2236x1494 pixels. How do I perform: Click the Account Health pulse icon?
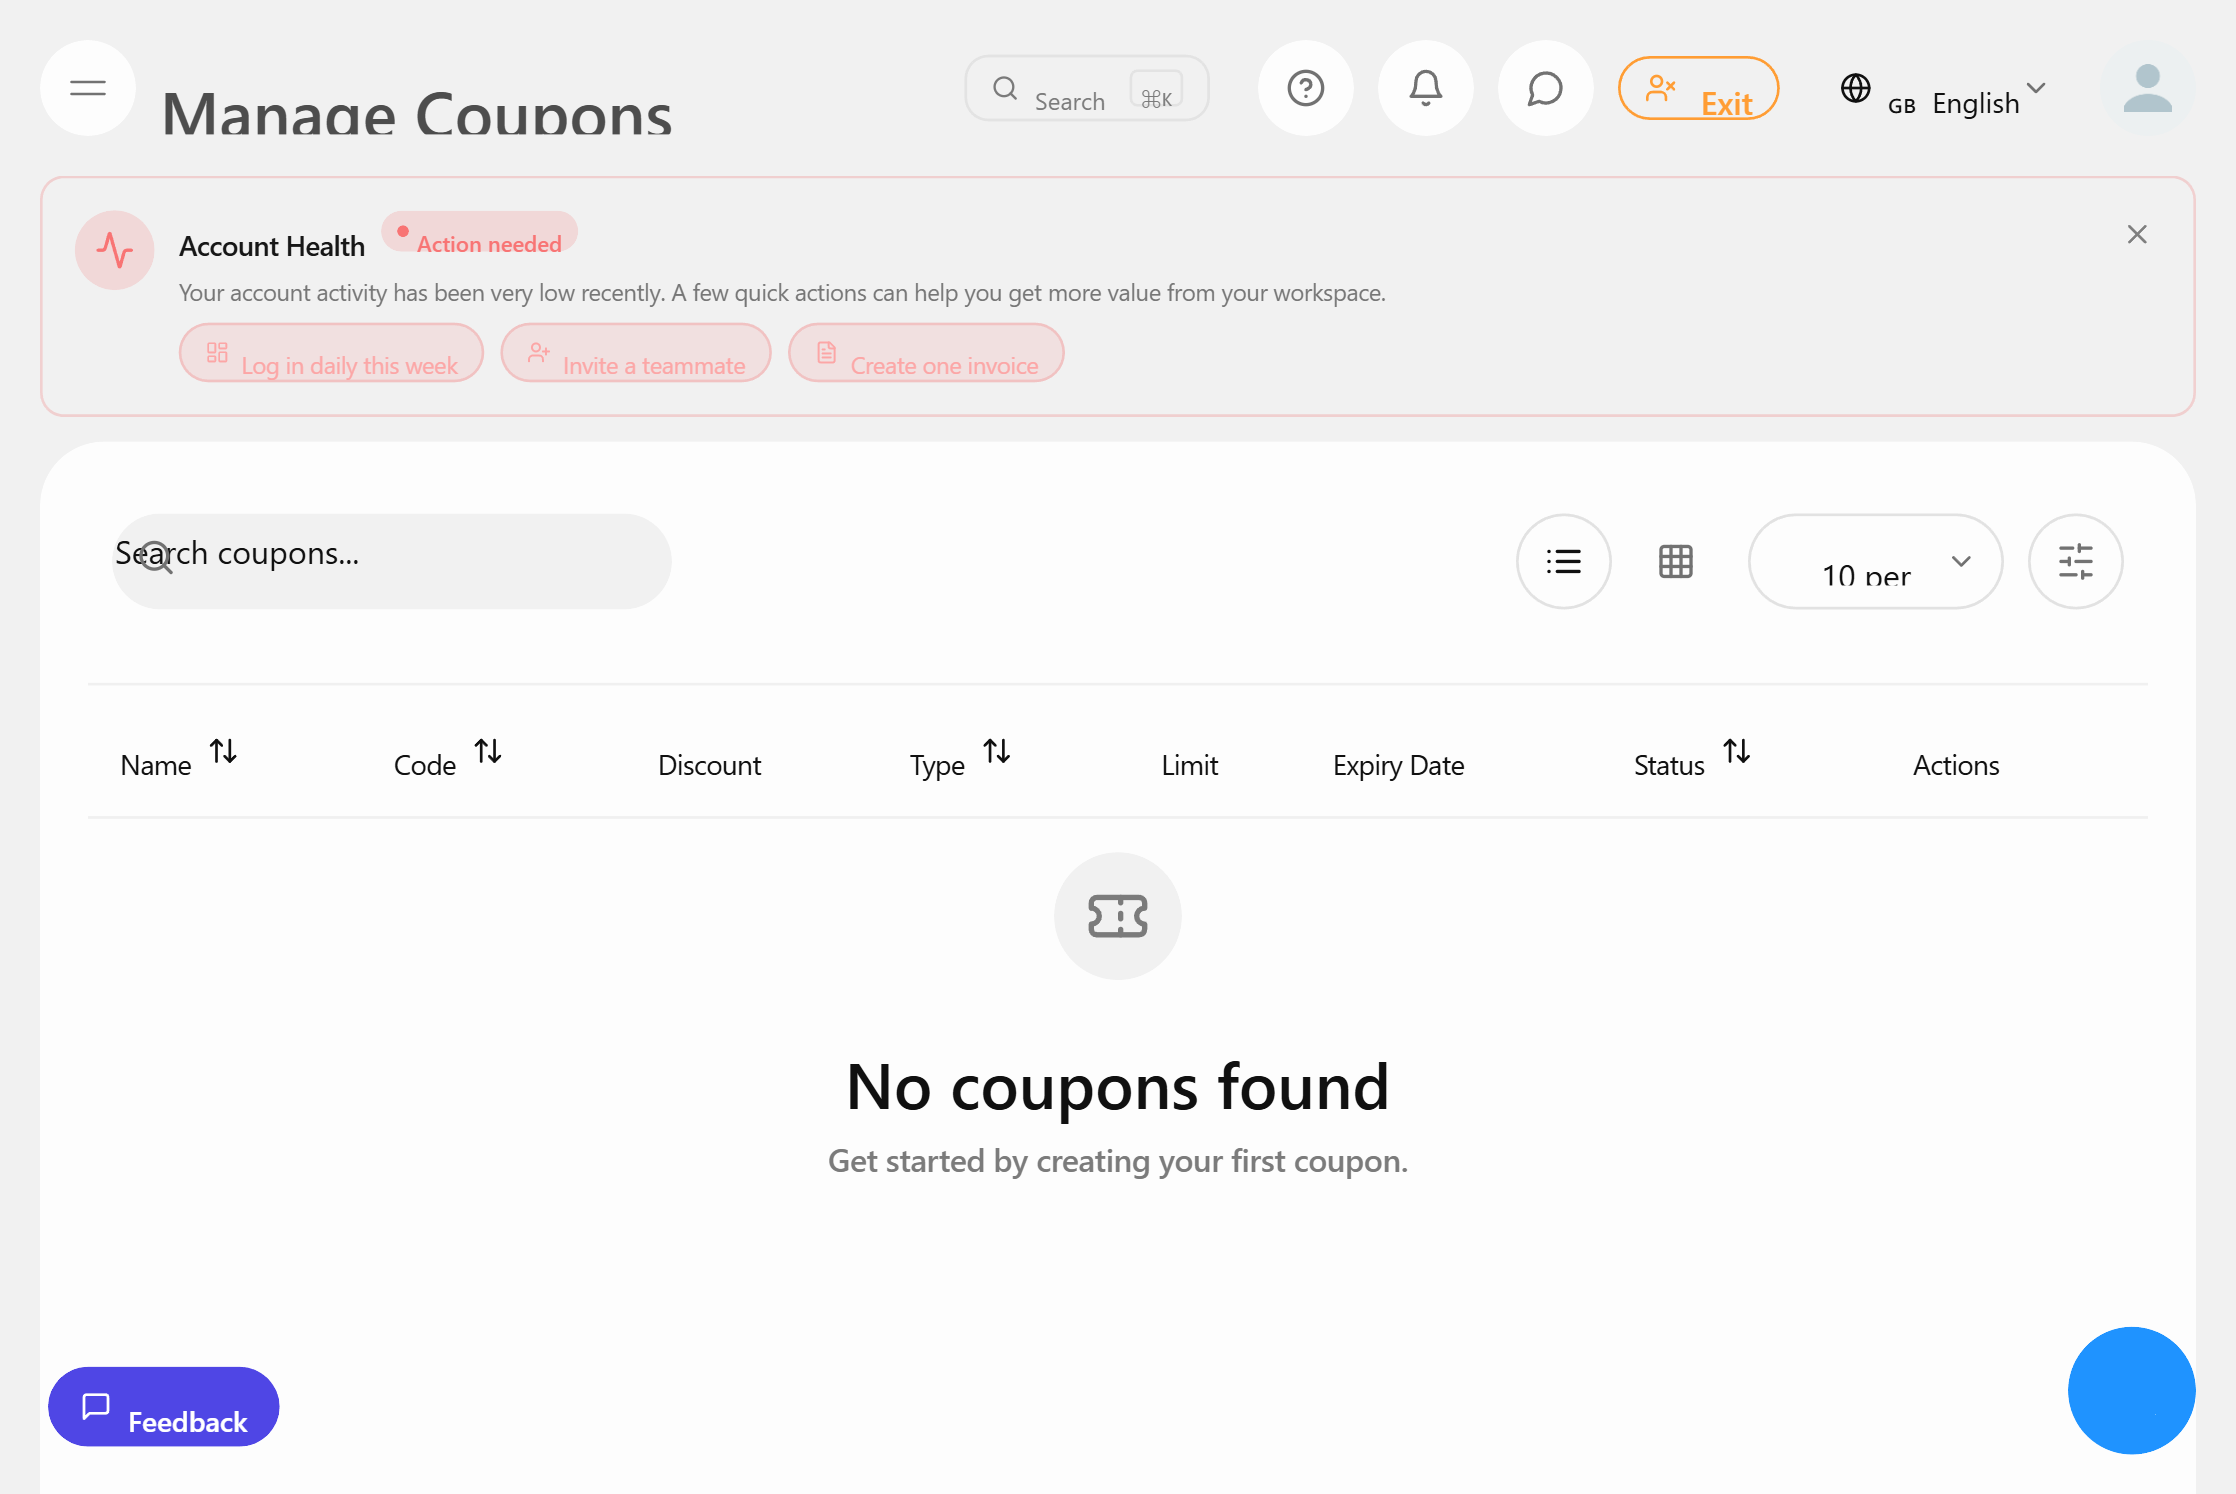[115, 250]
